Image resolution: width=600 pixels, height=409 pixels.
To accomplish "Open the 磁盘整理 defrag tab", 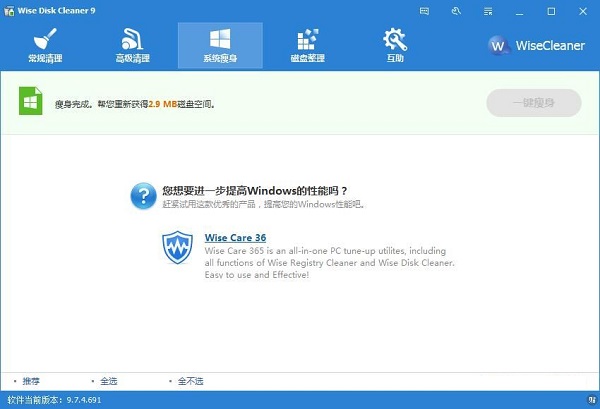I will pyautogui.click(x=308, y=45).
